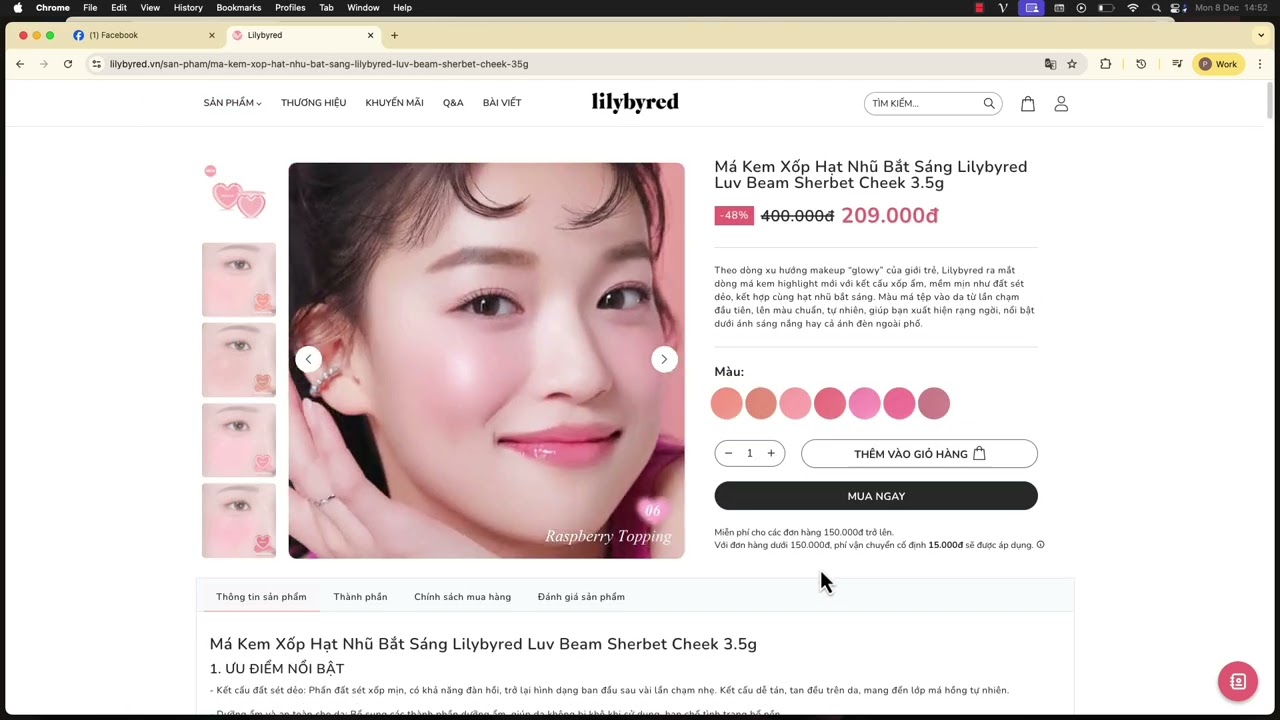This screenshot has width=1280, height=720.
Task: Open the Bookmarks menu in the menu bar
Action: pyautogui.click(x=238, y=7)
